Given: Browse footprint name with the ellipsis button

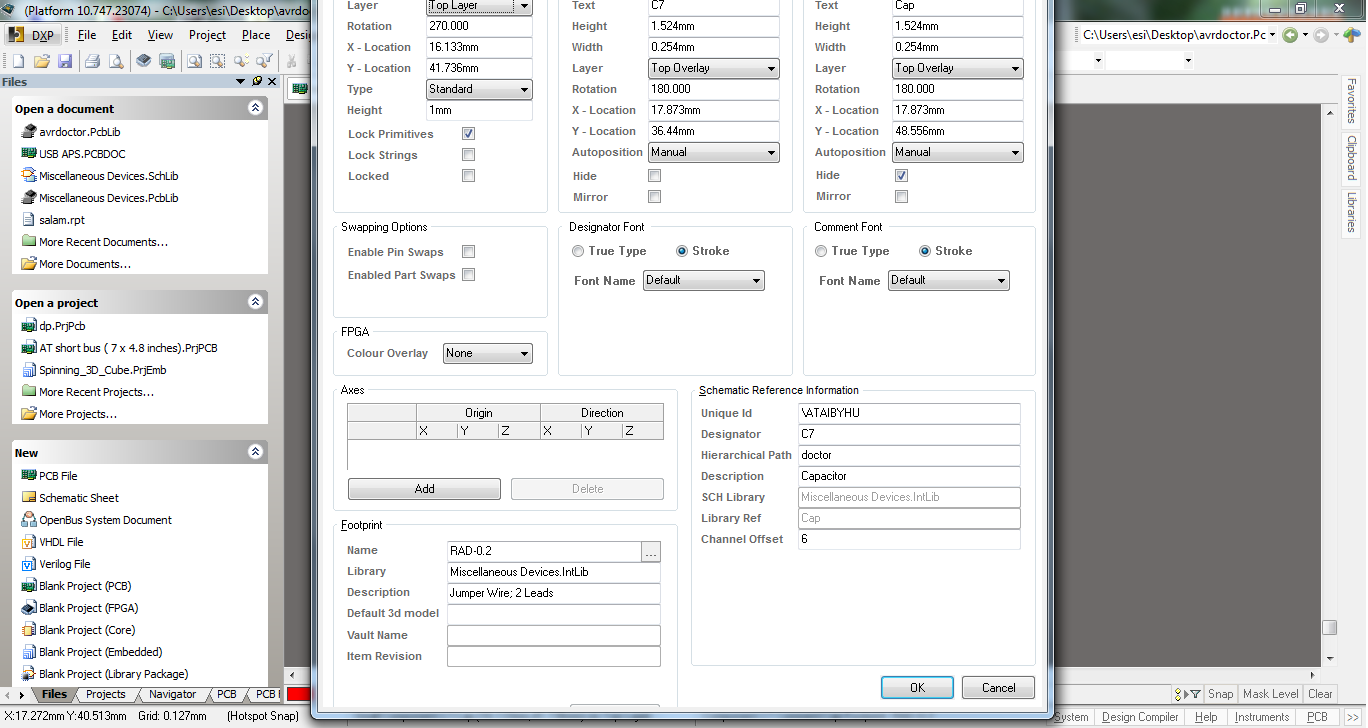Looking at the screenshot, I should point(651,551).
